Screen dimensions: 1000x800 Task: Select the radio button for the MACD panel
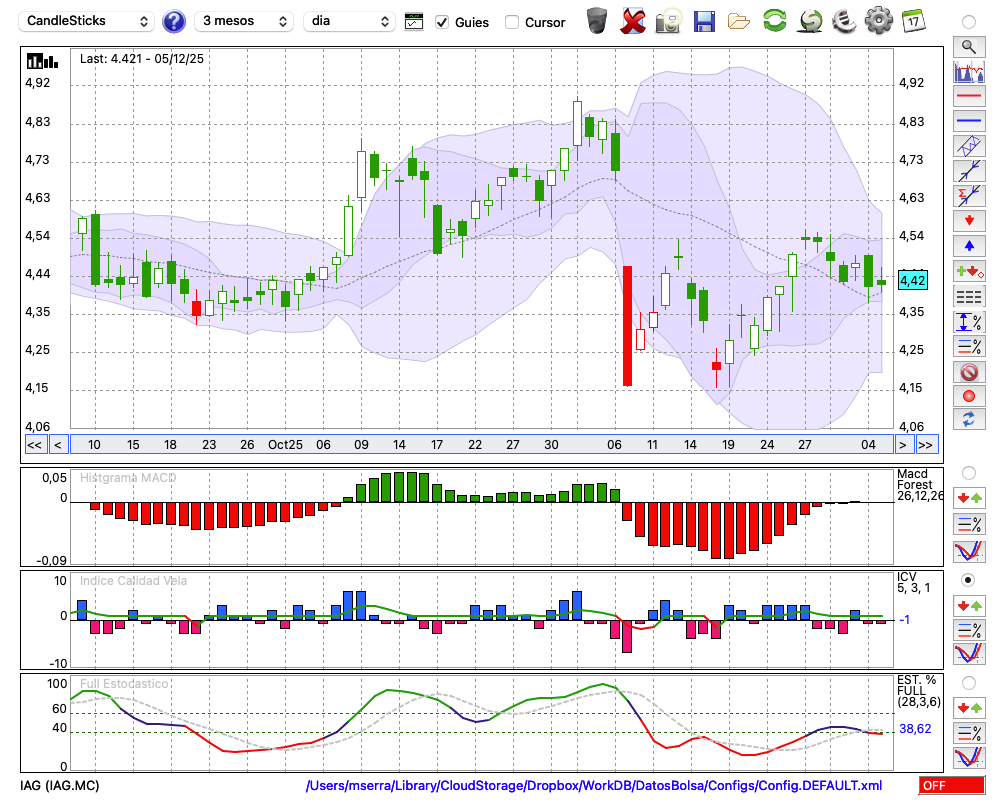coord(969,473)
